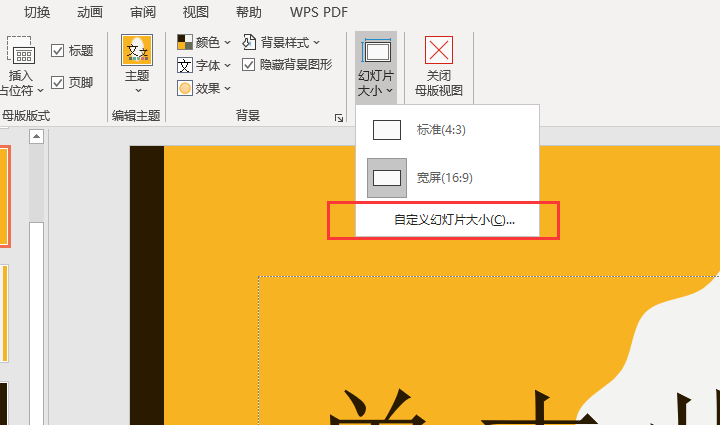Expand the 主题 dropdown chevron
Image resolution: width=720 pixels, height=425 pixels.
pos(138,91)
